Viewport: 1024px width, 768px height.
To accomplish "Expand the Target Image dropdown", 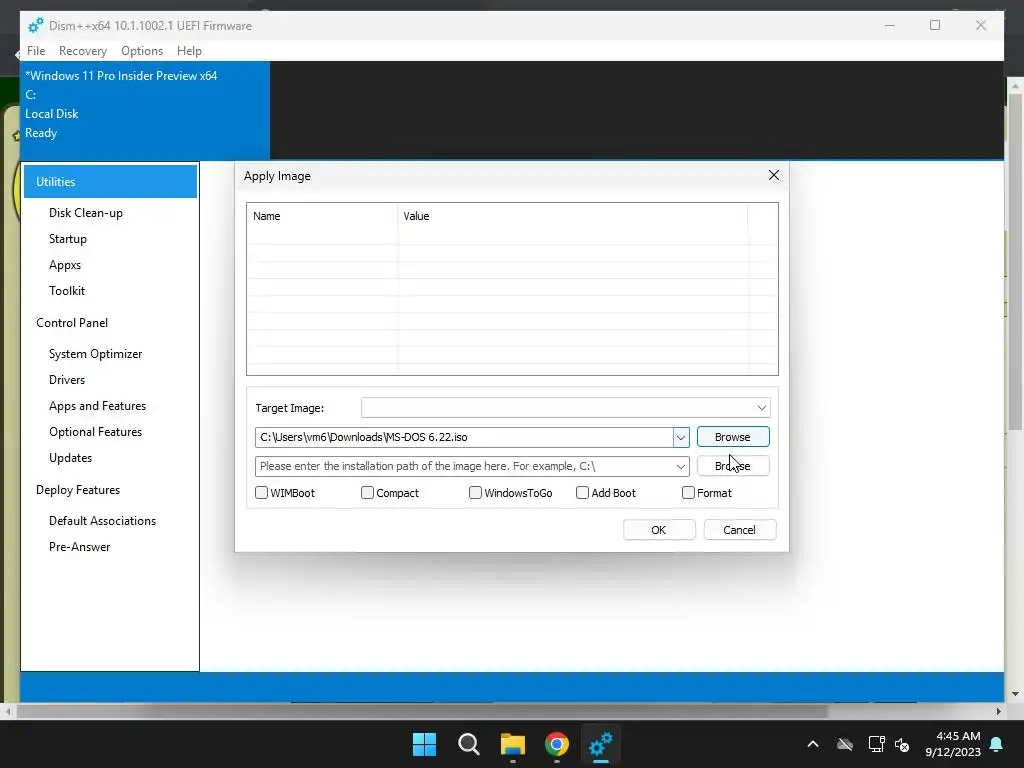I will tap(761, 408).
